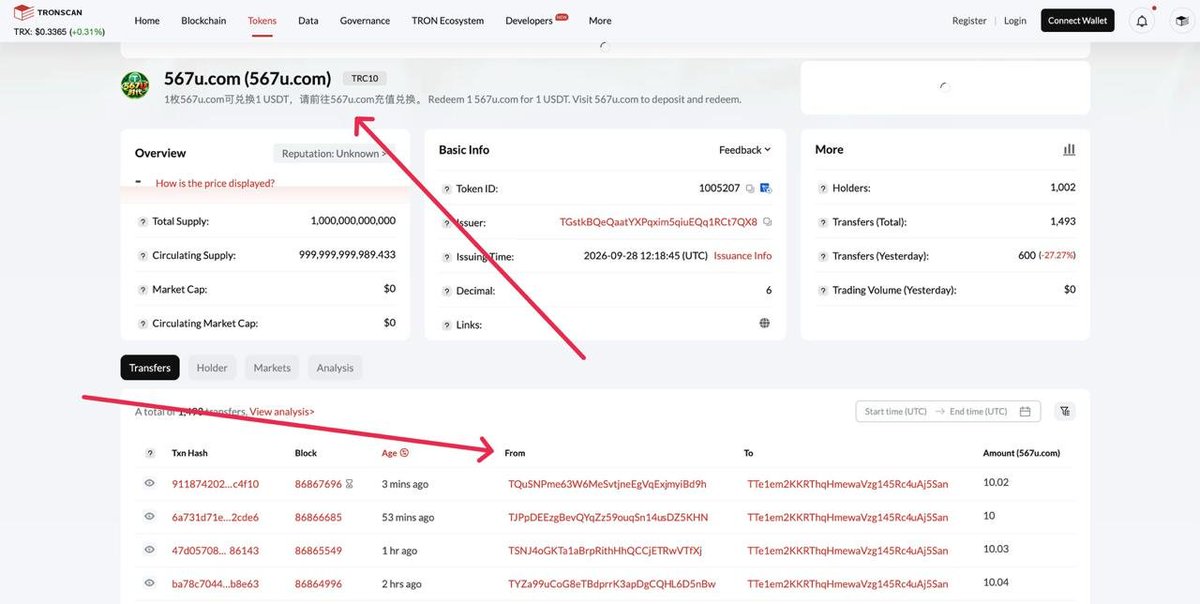The image size is (1200, 604).
Task: Click the eye icon for transaction ba78c7044...b8e63
Action: click(x=150, y=584)
